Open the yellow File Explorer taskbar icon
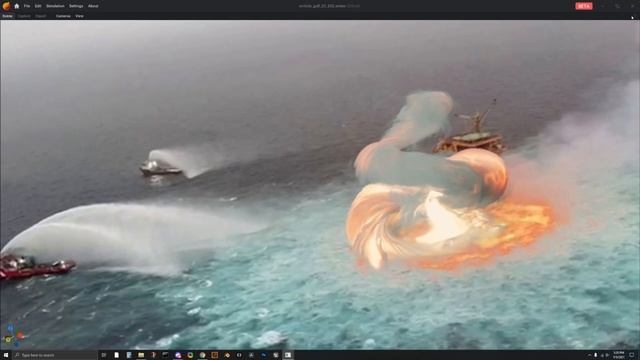The width and height of the screenshot is (640, 360). coord(141,355)
